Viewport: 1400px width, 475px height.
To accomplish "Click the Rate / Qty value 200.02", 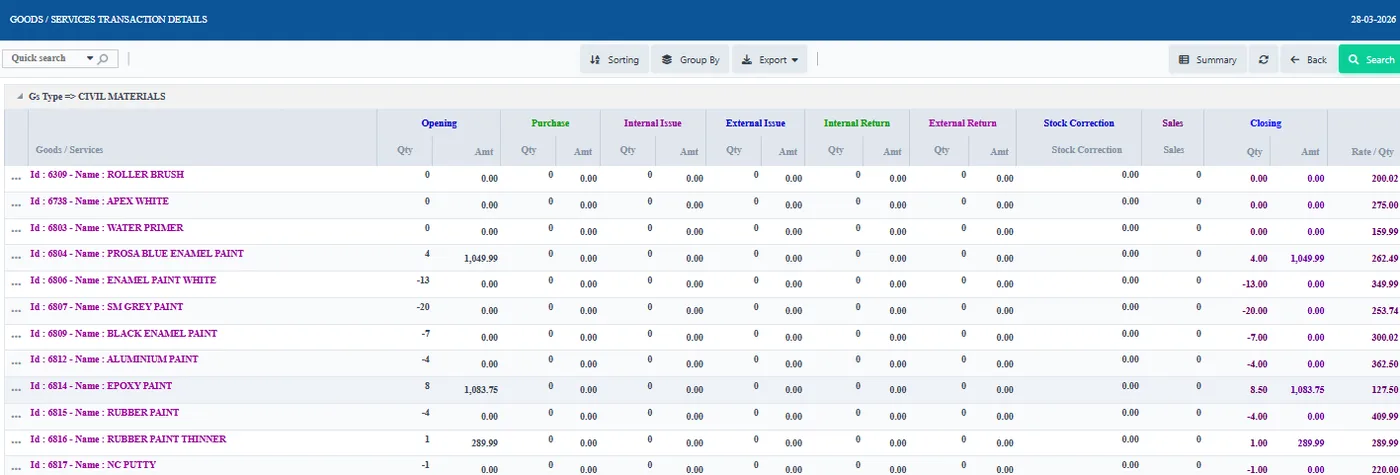I will (x=1385, y=179).
